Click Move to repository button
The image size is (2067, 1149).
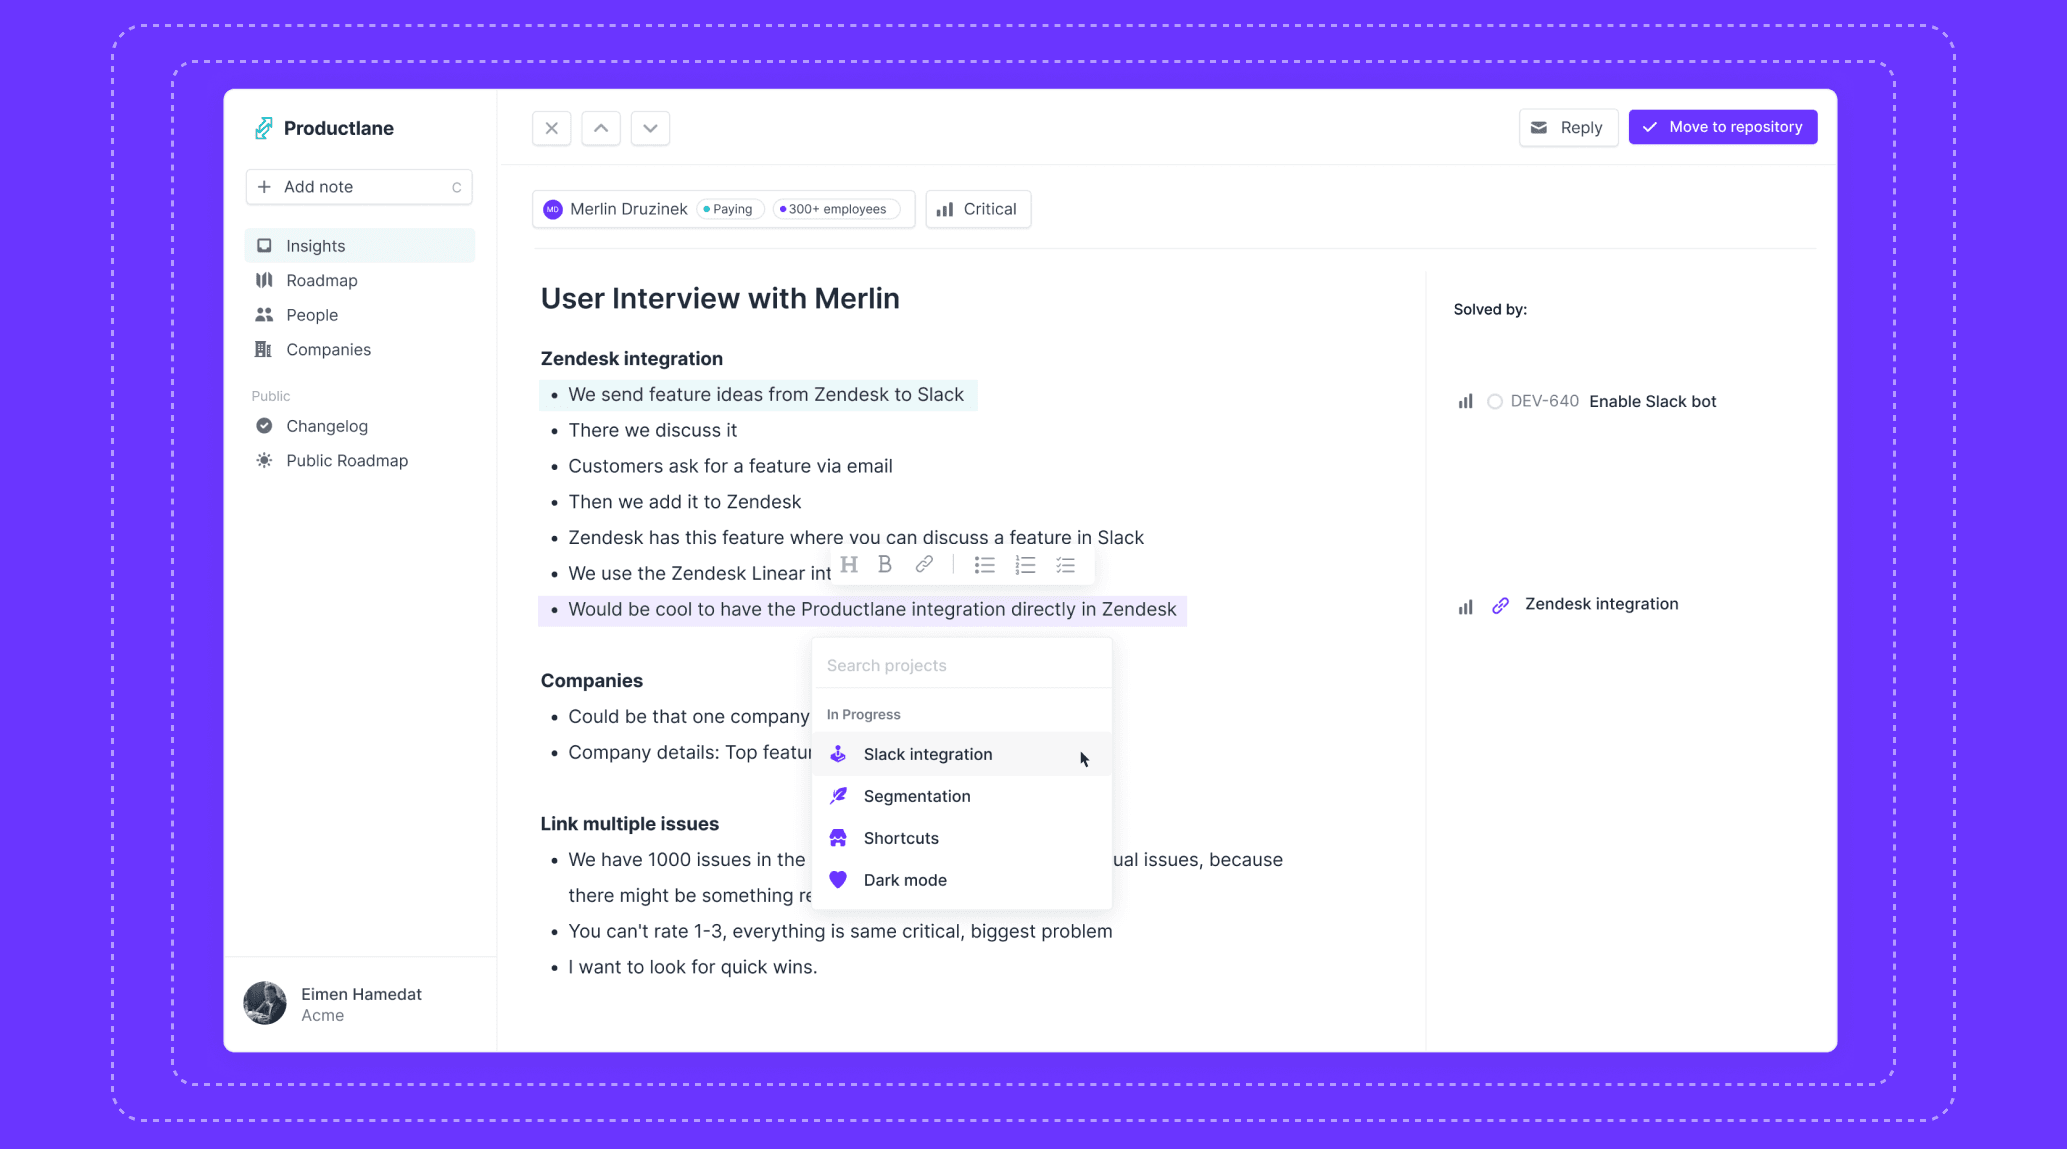pyautogui.click(x=1722, y=127)
